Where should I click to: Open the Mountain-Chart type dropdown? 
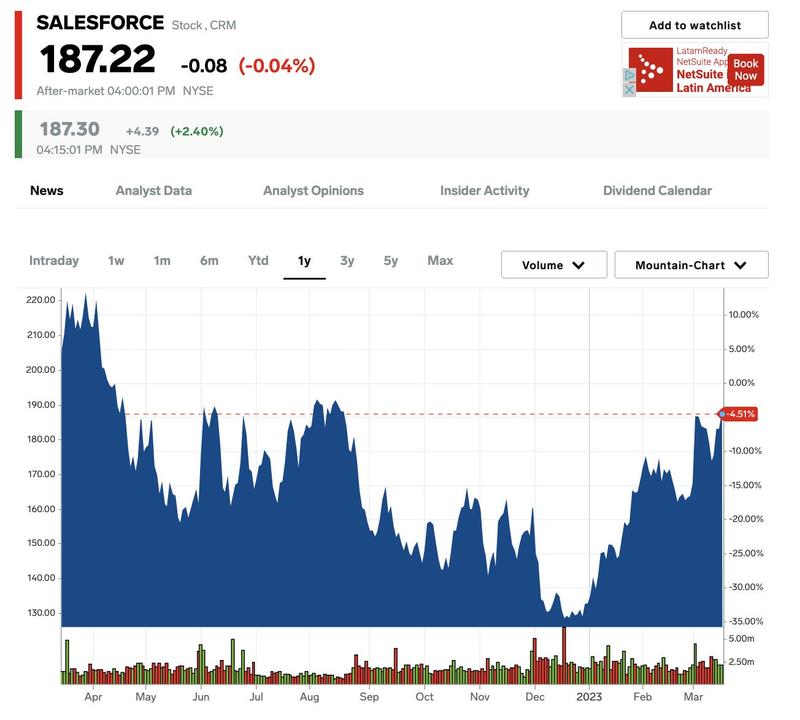click(x=691, y=265)
